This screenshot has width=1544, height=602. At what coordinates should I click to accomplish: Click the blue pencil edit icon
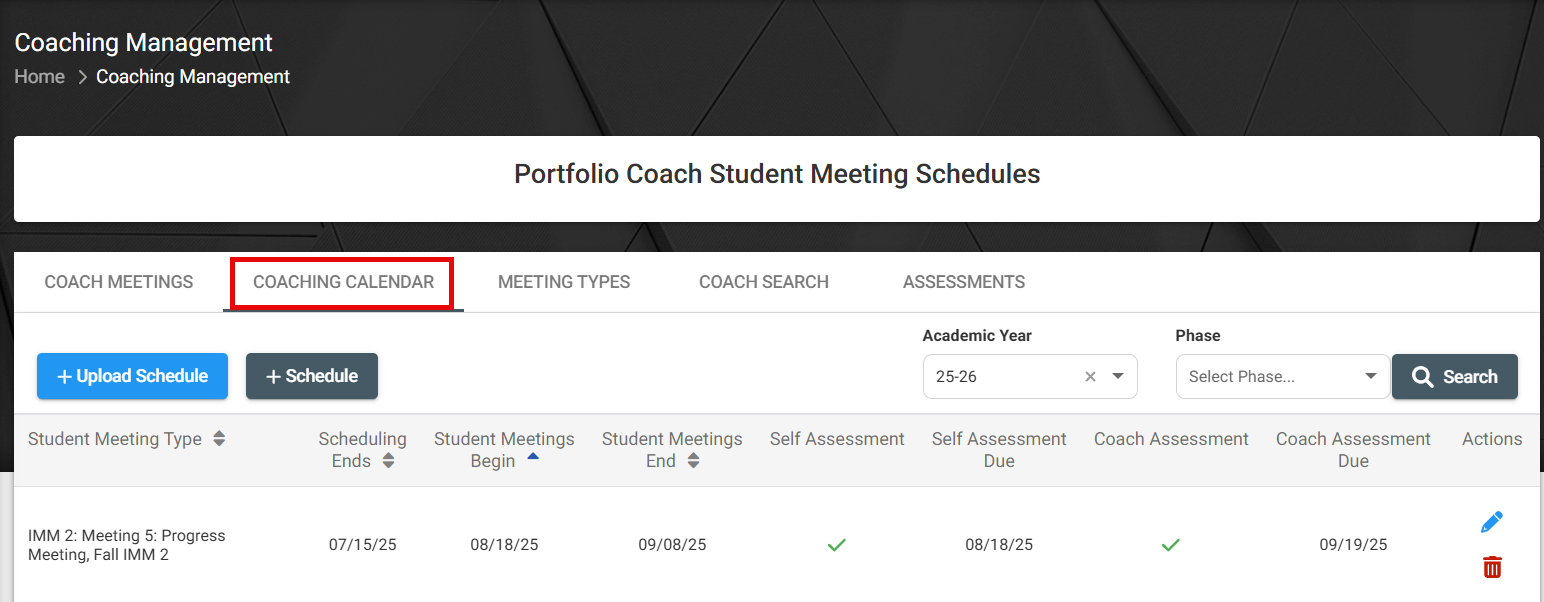[x=1491, y=522]
